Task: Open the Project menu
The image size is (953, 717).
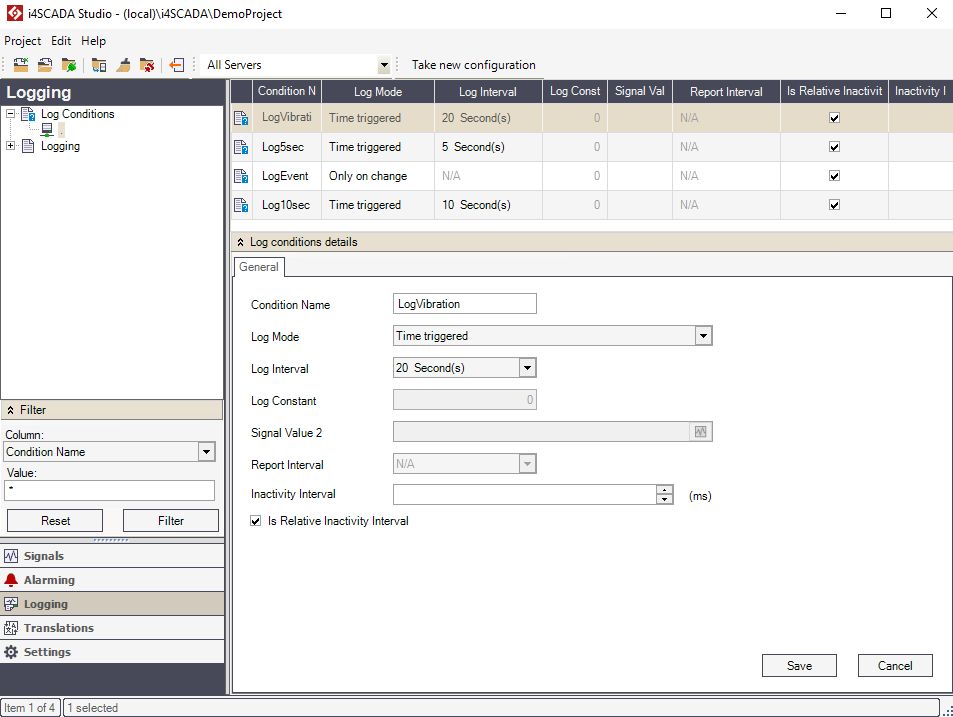Action: 22,41
